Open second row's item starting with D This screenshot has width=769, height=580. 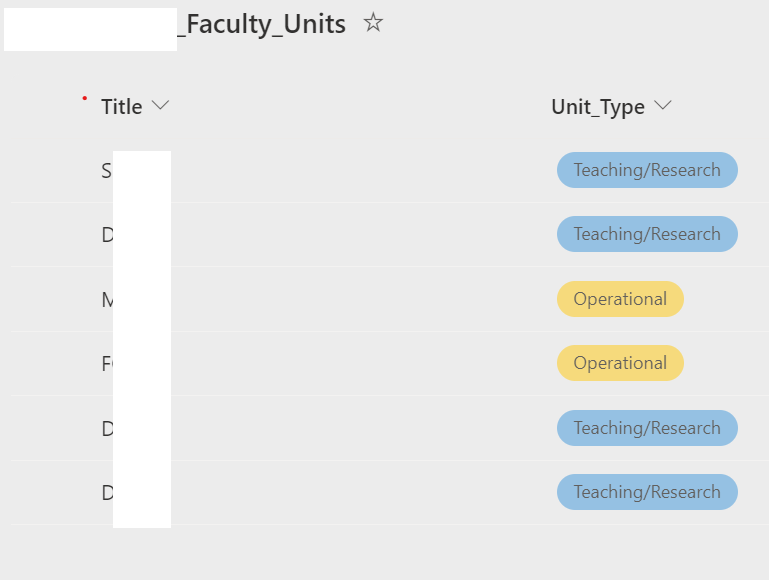pyautogui.click(x=107, y=235)
